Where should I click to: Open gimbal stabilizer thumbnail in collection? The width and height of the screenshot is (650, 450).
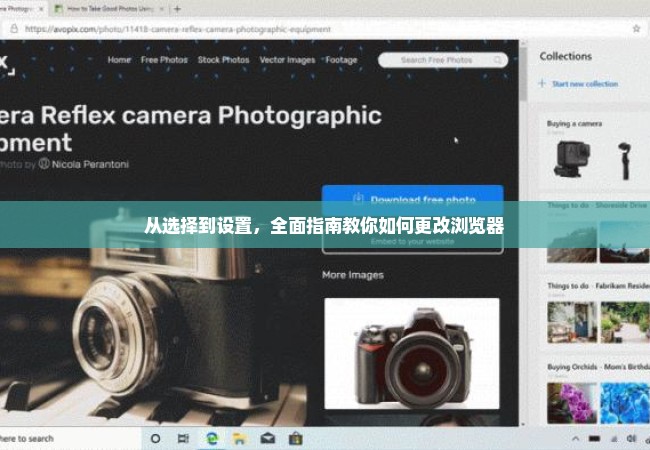click(x=624, y=161)
